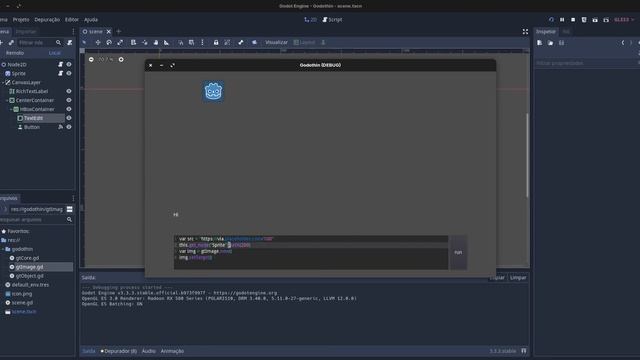
Task: Select gtCore.gd file
Action: point(27,258)
